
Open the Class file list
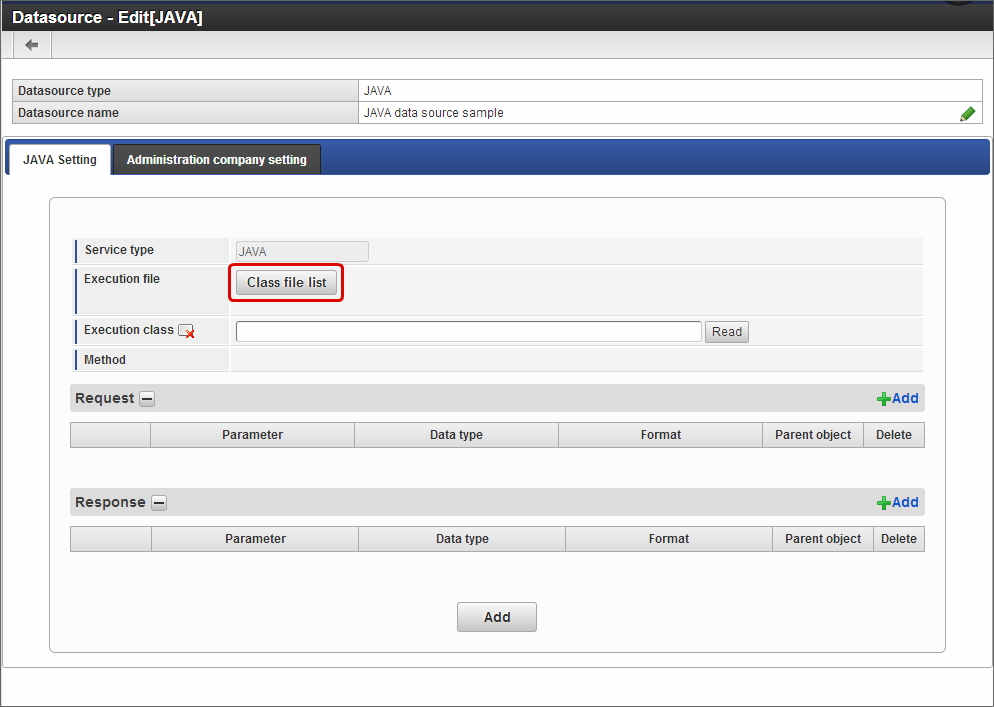point(287,283)
